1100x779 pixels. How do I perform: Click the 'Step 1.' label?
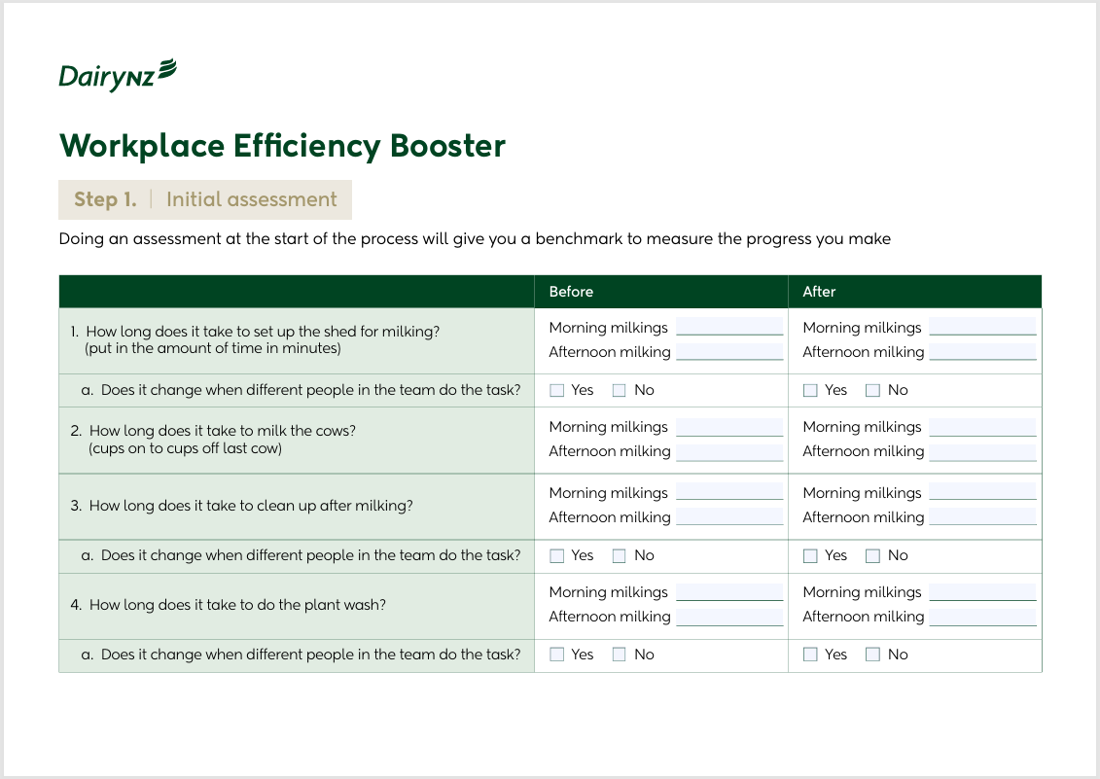click(x=105, y=199)
